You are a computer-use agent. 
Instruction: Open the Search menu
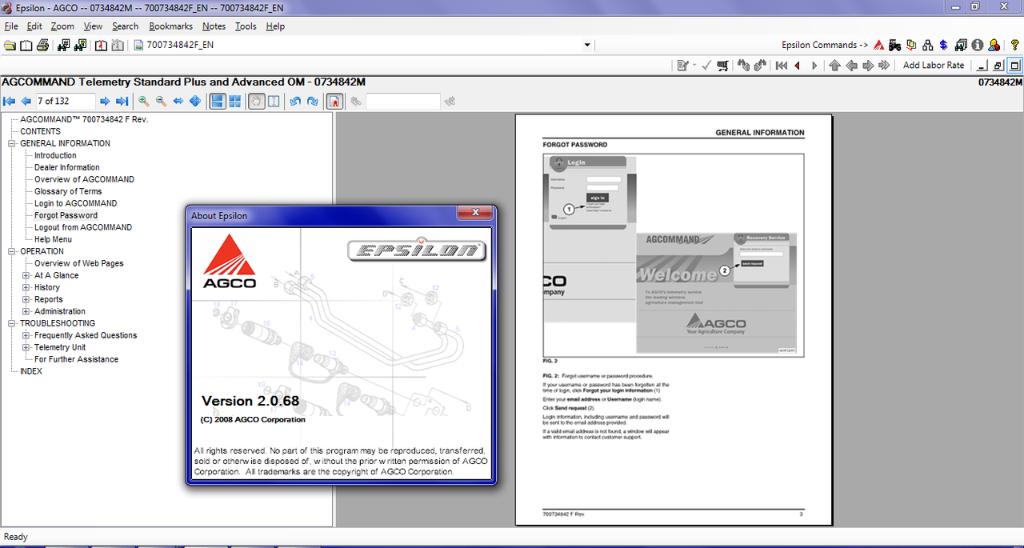click(125, 27)
